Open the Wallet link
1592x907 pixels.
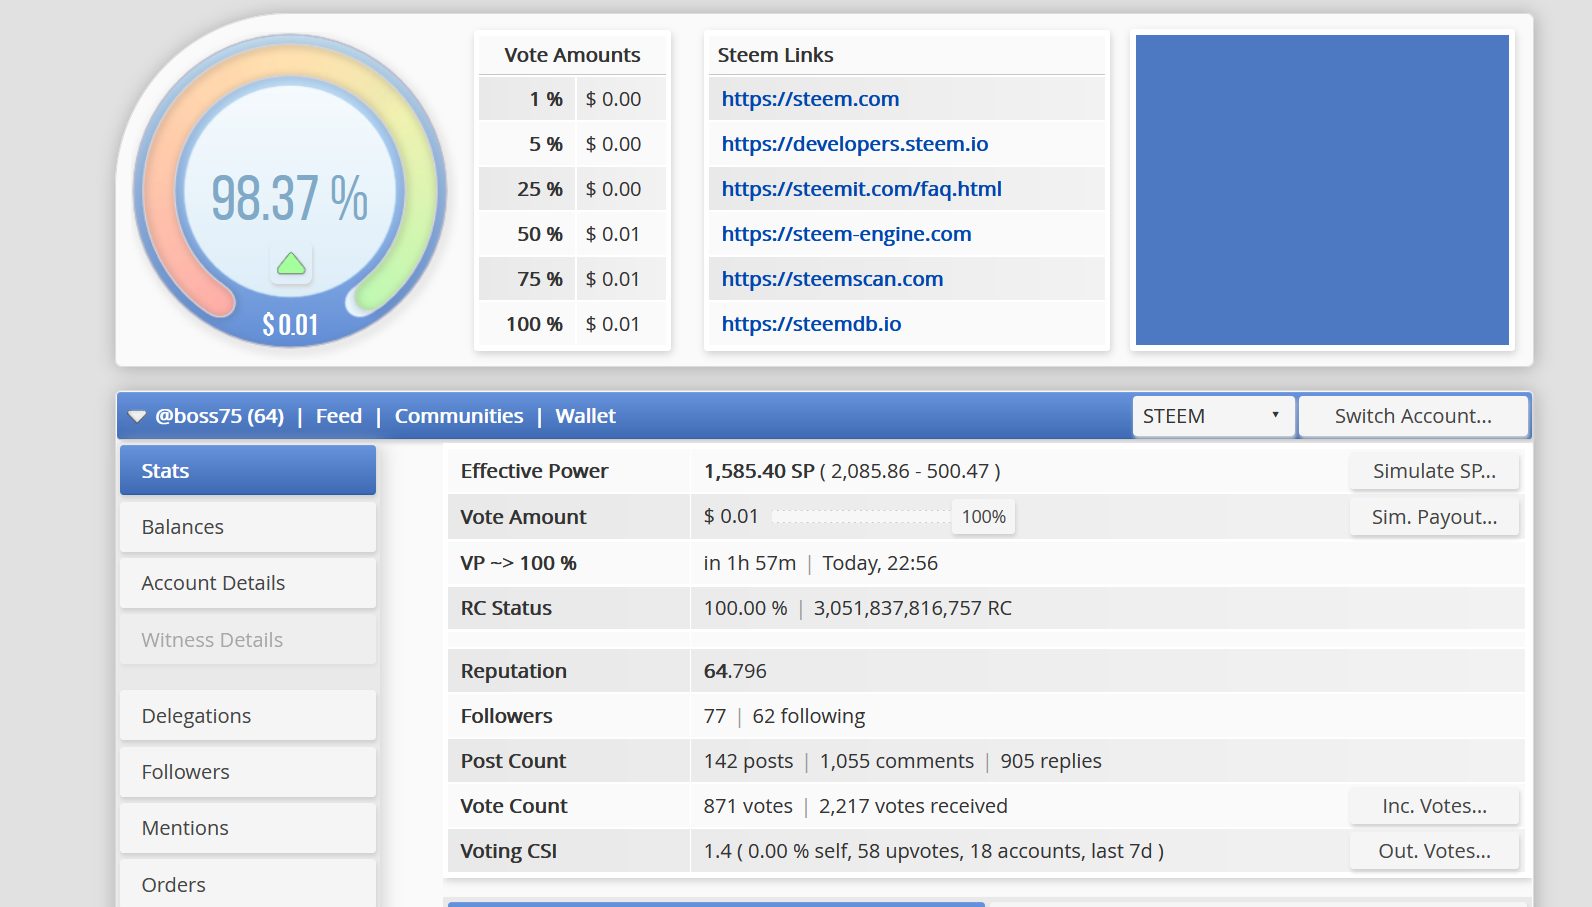[585, 416]
